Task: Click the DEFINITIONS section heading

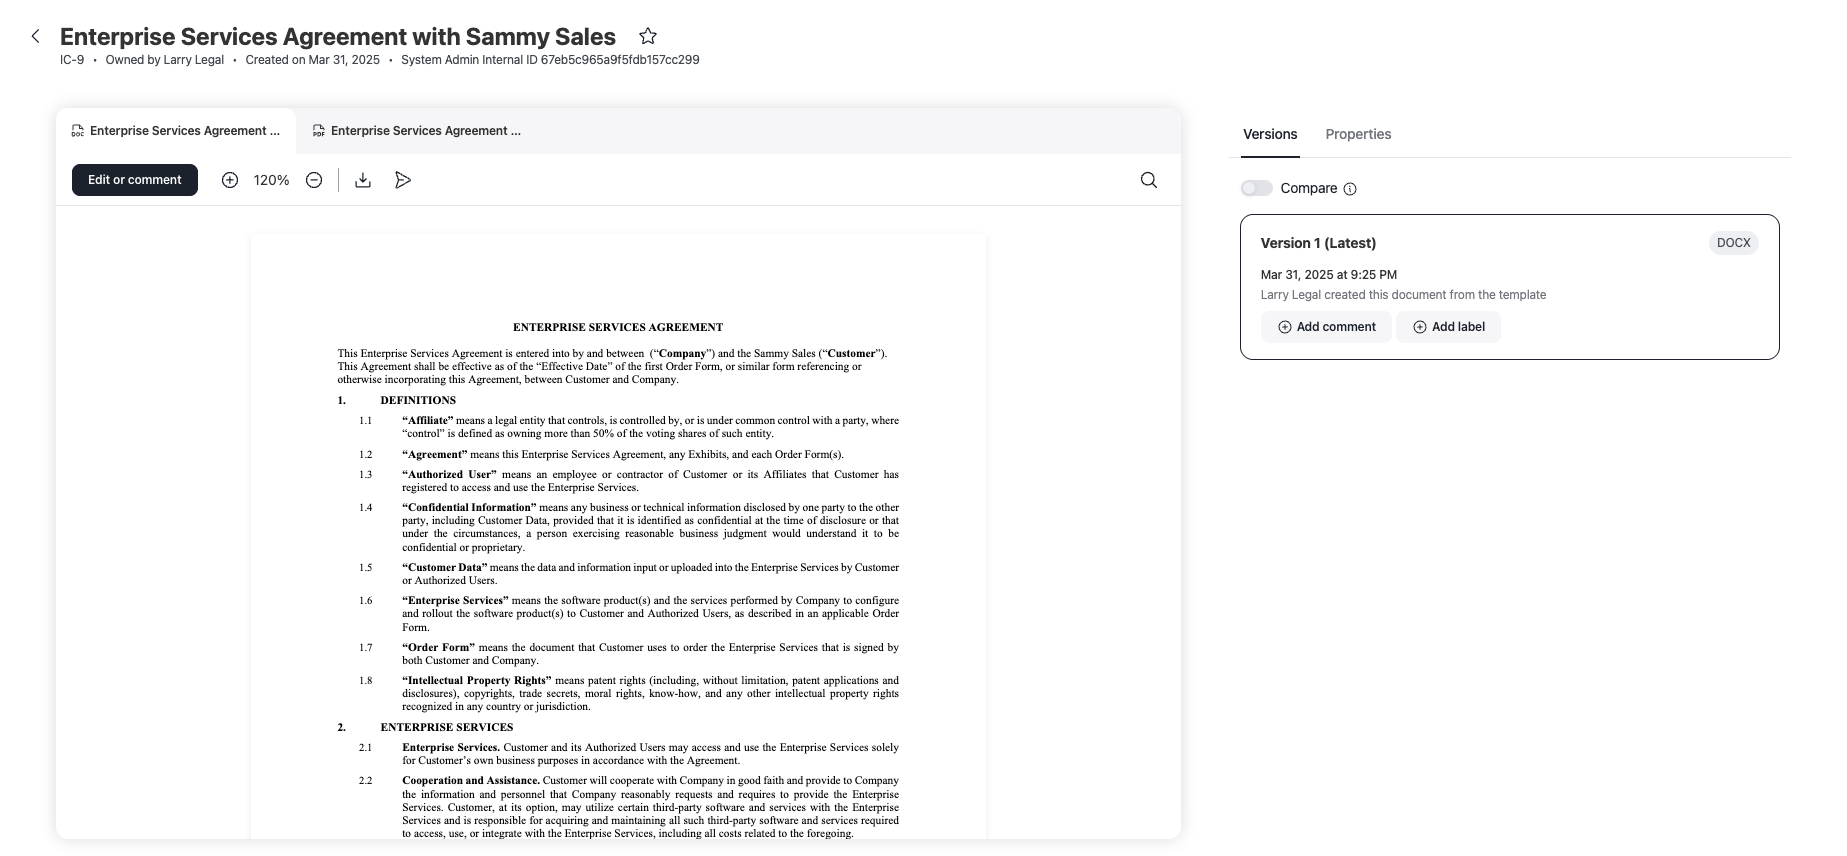Action: [418, 400]
